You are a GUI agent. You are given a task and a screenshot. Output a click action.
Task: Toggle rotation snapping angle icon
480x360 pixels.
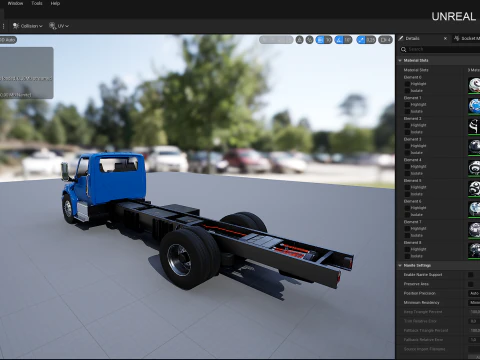(339, 40)
